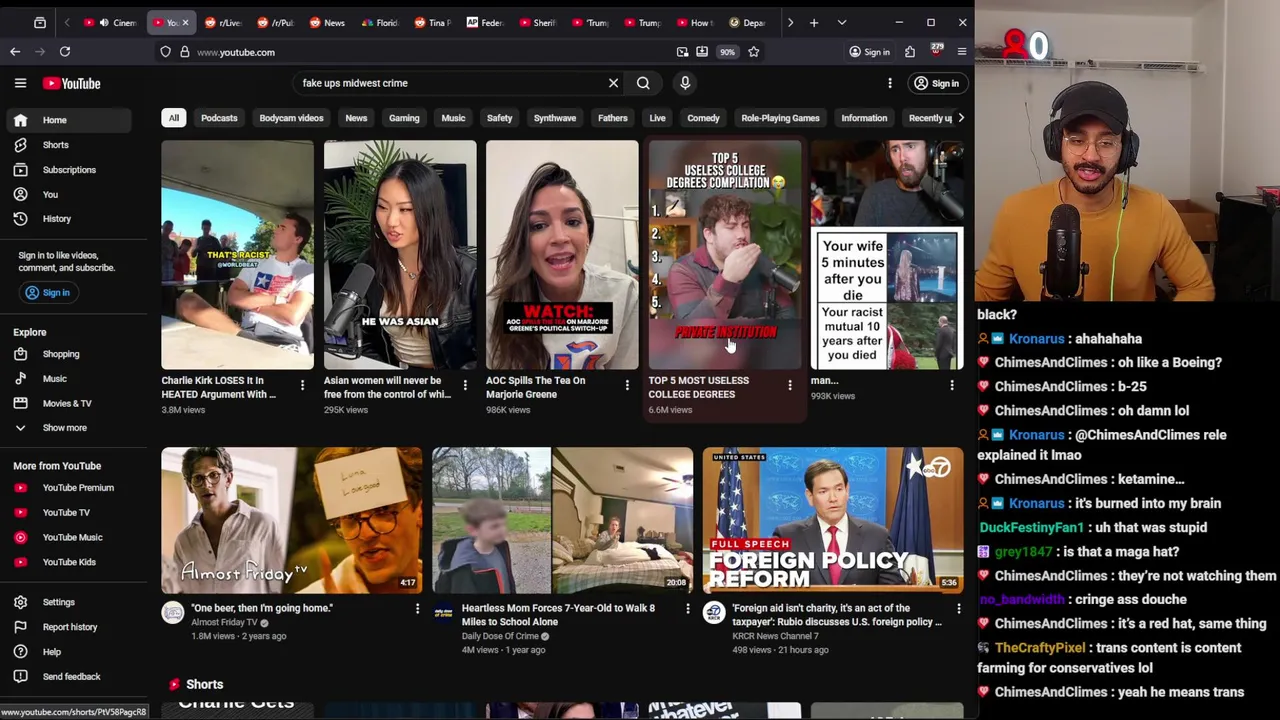Screen dimensions: 1280x720
Task: Go back with the browser back arrow
Action: [15, 52]
